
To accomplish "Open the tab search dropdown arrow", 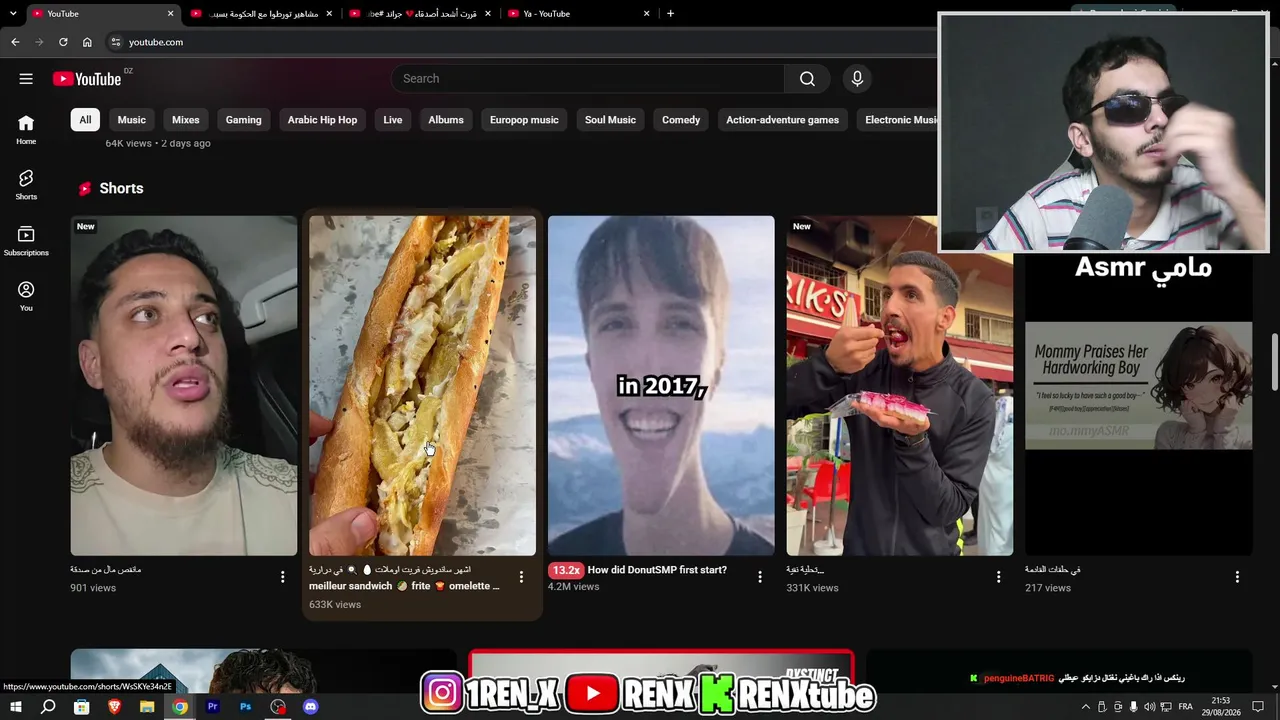I will [x=13, y=14].
